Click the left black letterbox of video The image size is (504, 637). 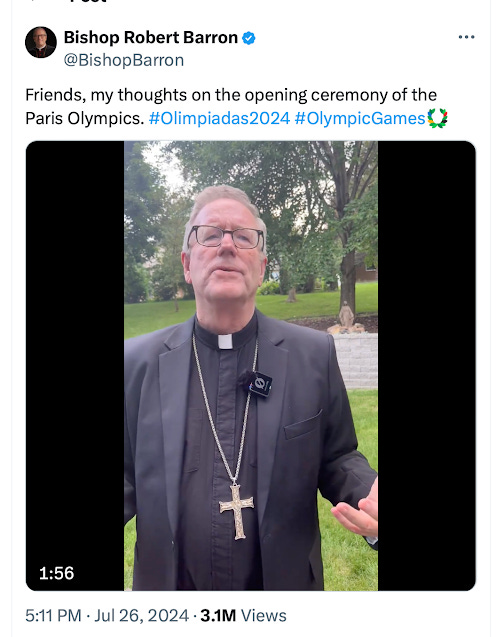click(x=75, y=366)
